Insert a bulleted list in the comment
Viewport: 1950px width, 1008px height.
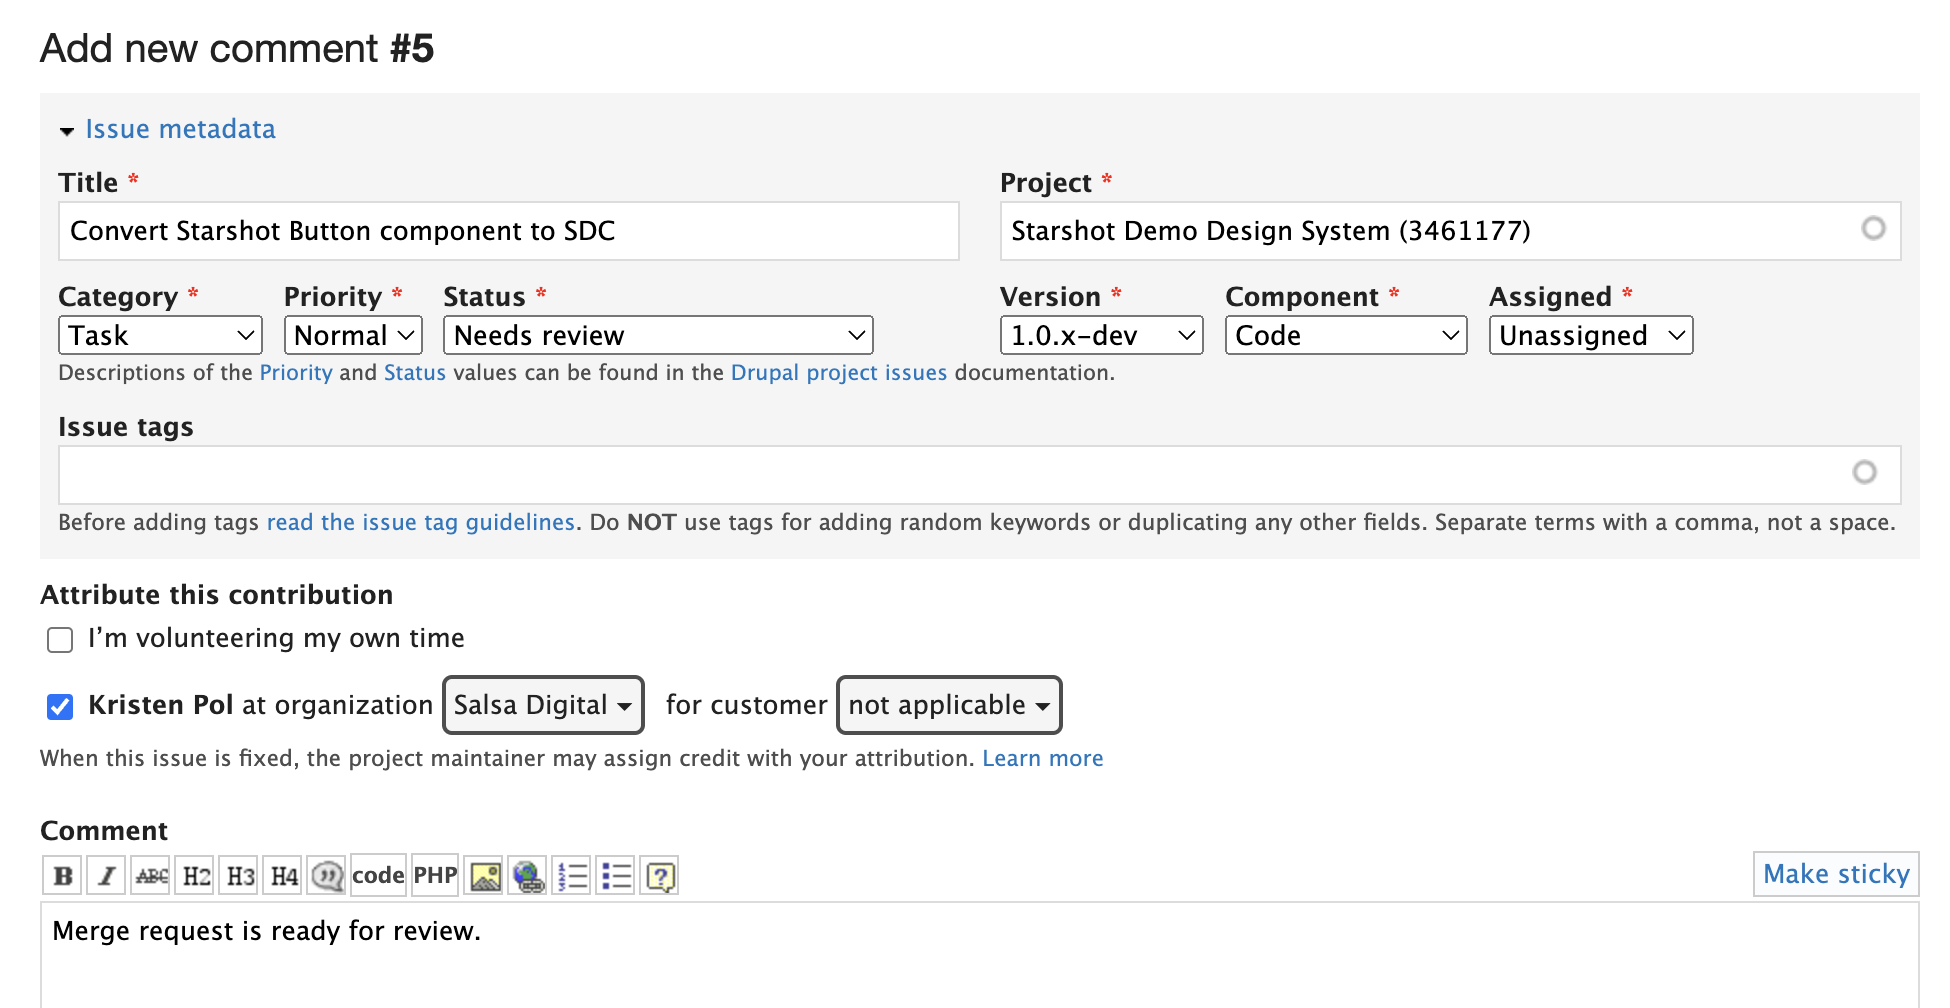pos(615,874)
